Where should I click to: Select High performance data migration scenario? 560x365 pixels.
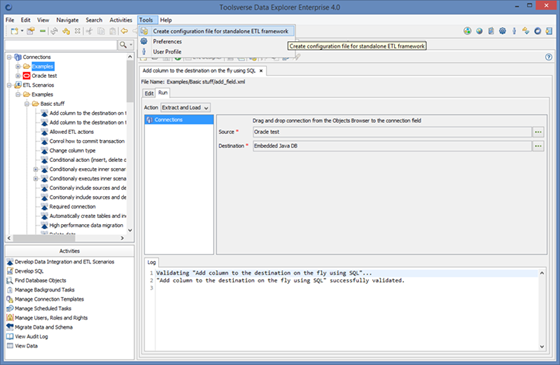(86, 225)
